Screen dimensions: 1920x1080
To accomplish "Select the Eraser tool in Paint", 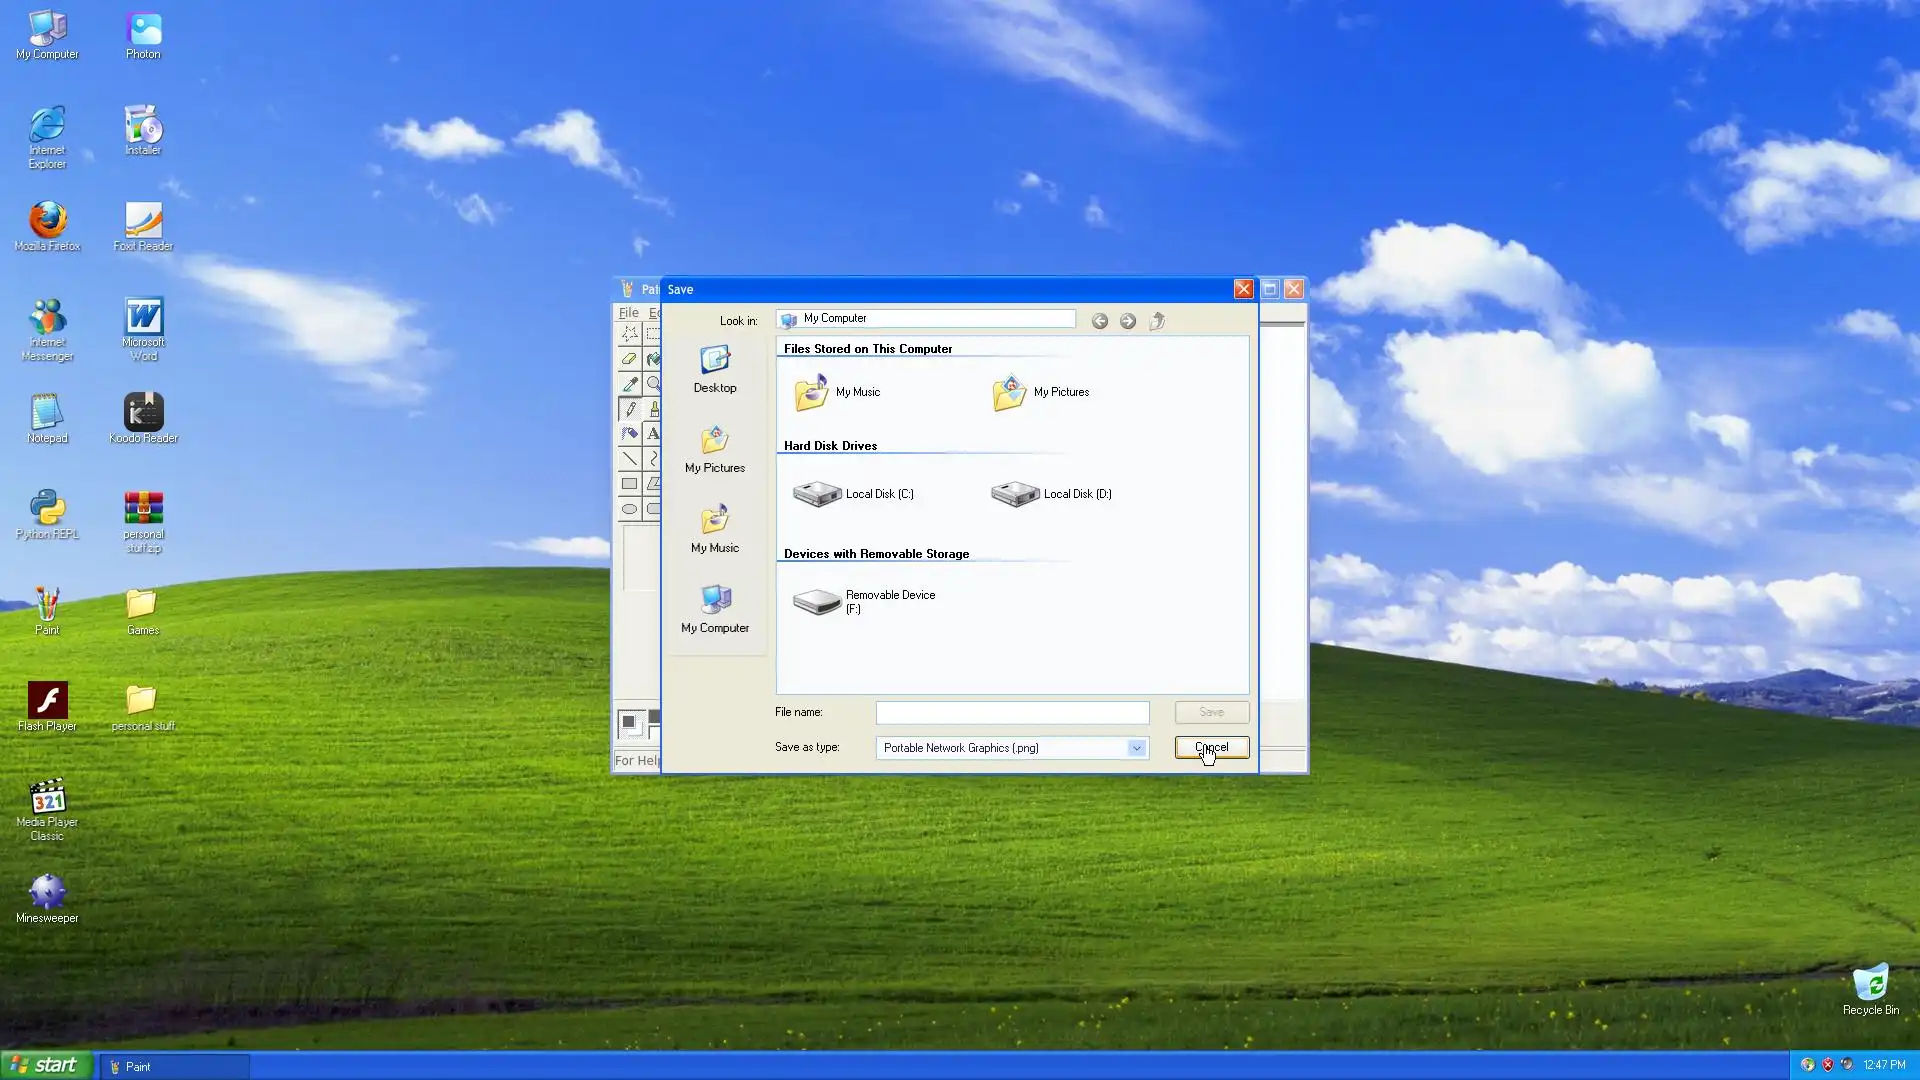I will (x=629, y=358).
